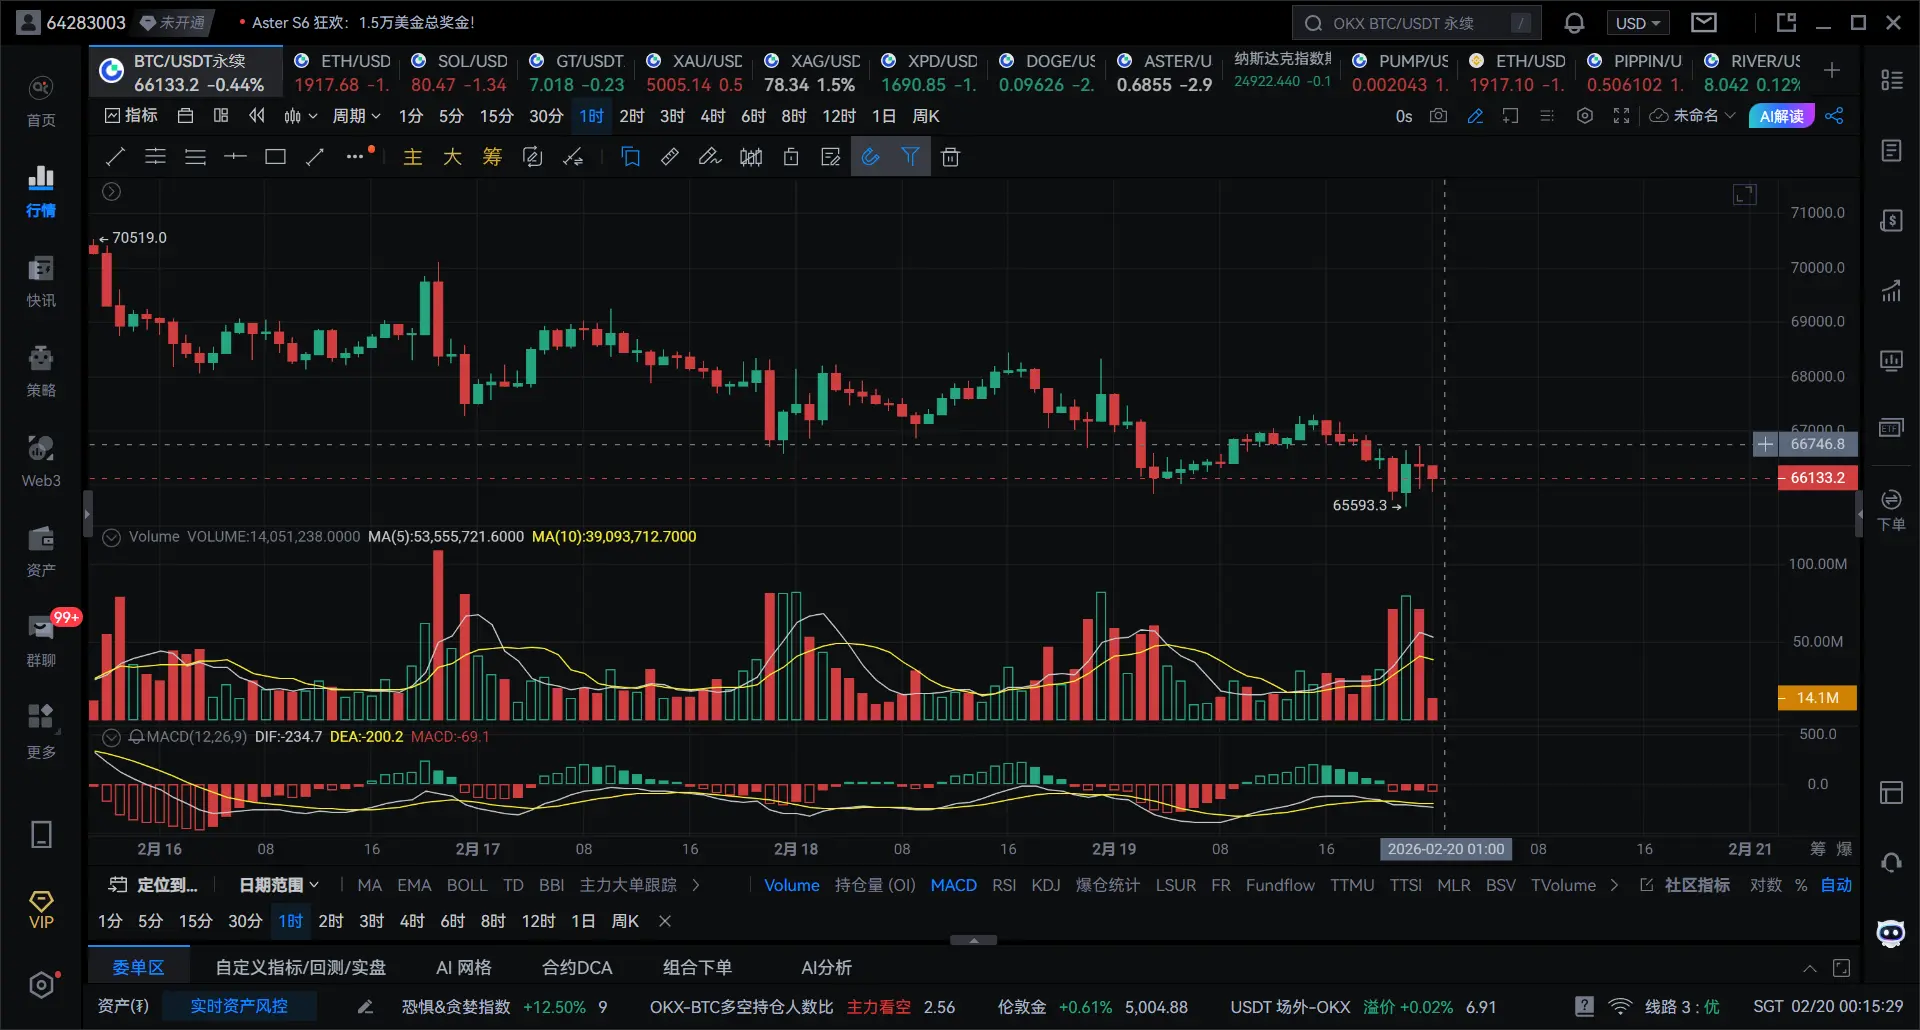This screenshot has width=1920, height=1030.
Task: Click the 66746.8 crosshair price label plus
Action: [1765, 444]
